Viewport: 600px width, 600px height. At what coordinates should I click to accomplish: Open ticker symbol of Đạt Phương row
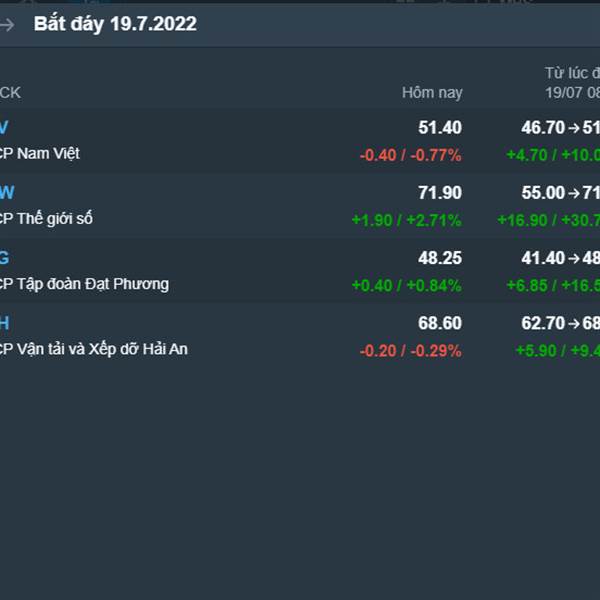[4, 258]
